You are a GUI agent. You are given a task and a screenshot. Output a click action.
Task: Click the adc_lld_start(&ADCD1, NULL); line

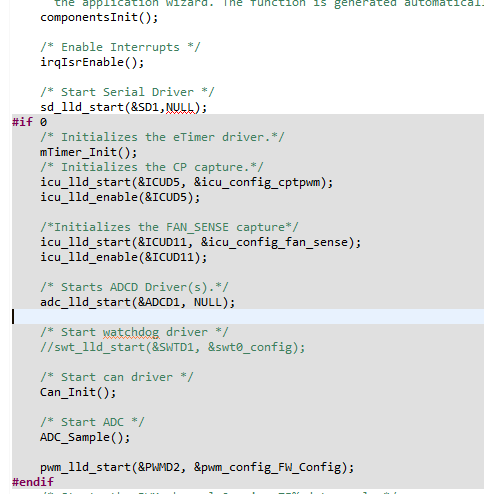point(138,302)
